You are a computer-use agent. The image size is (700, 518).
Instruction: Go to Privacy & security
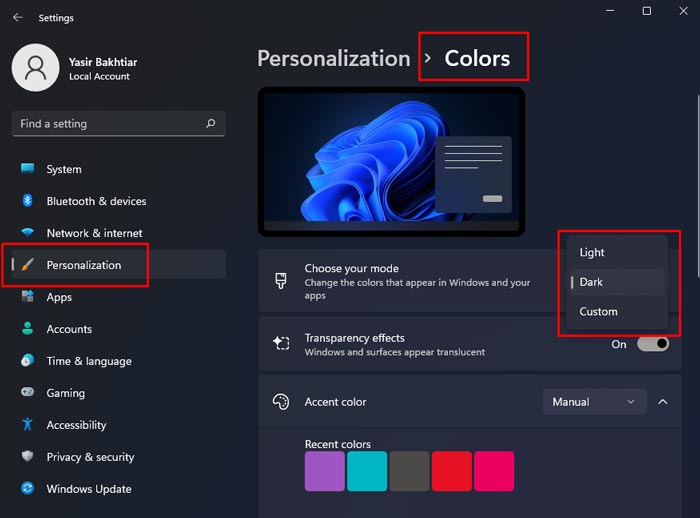pos(118,457)
